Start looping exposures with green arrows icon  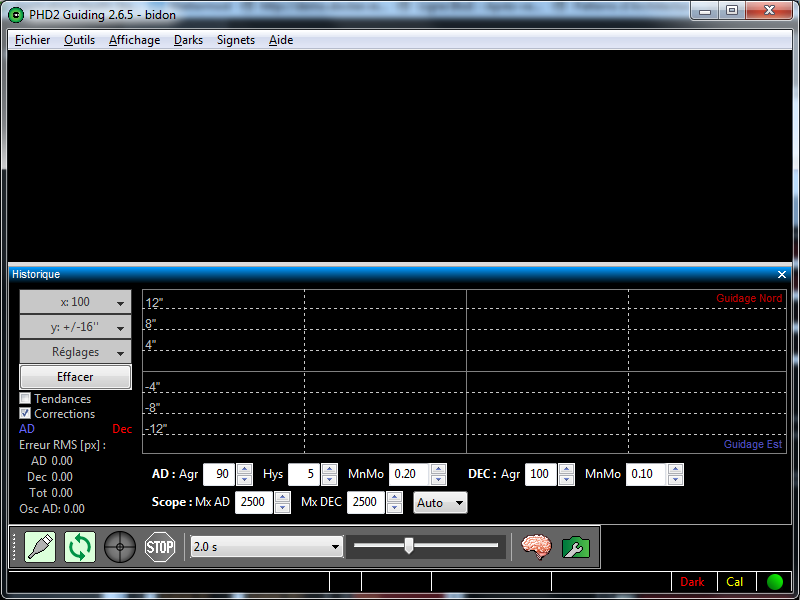(80, 547)
